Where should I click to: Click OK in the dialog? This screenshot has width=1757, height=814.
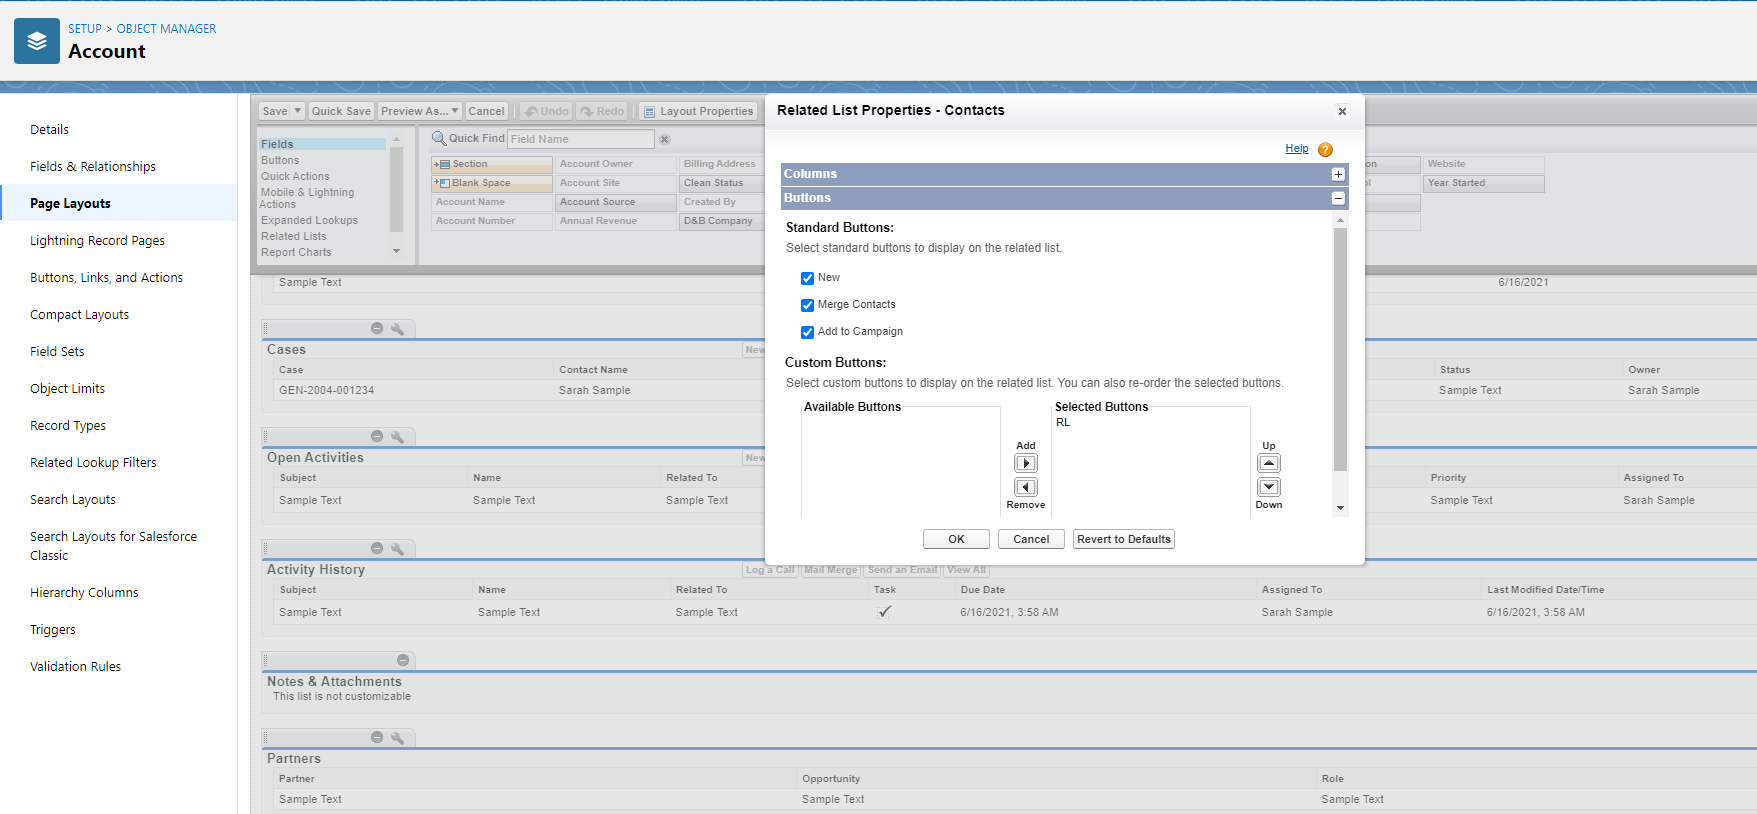[956, 539]
